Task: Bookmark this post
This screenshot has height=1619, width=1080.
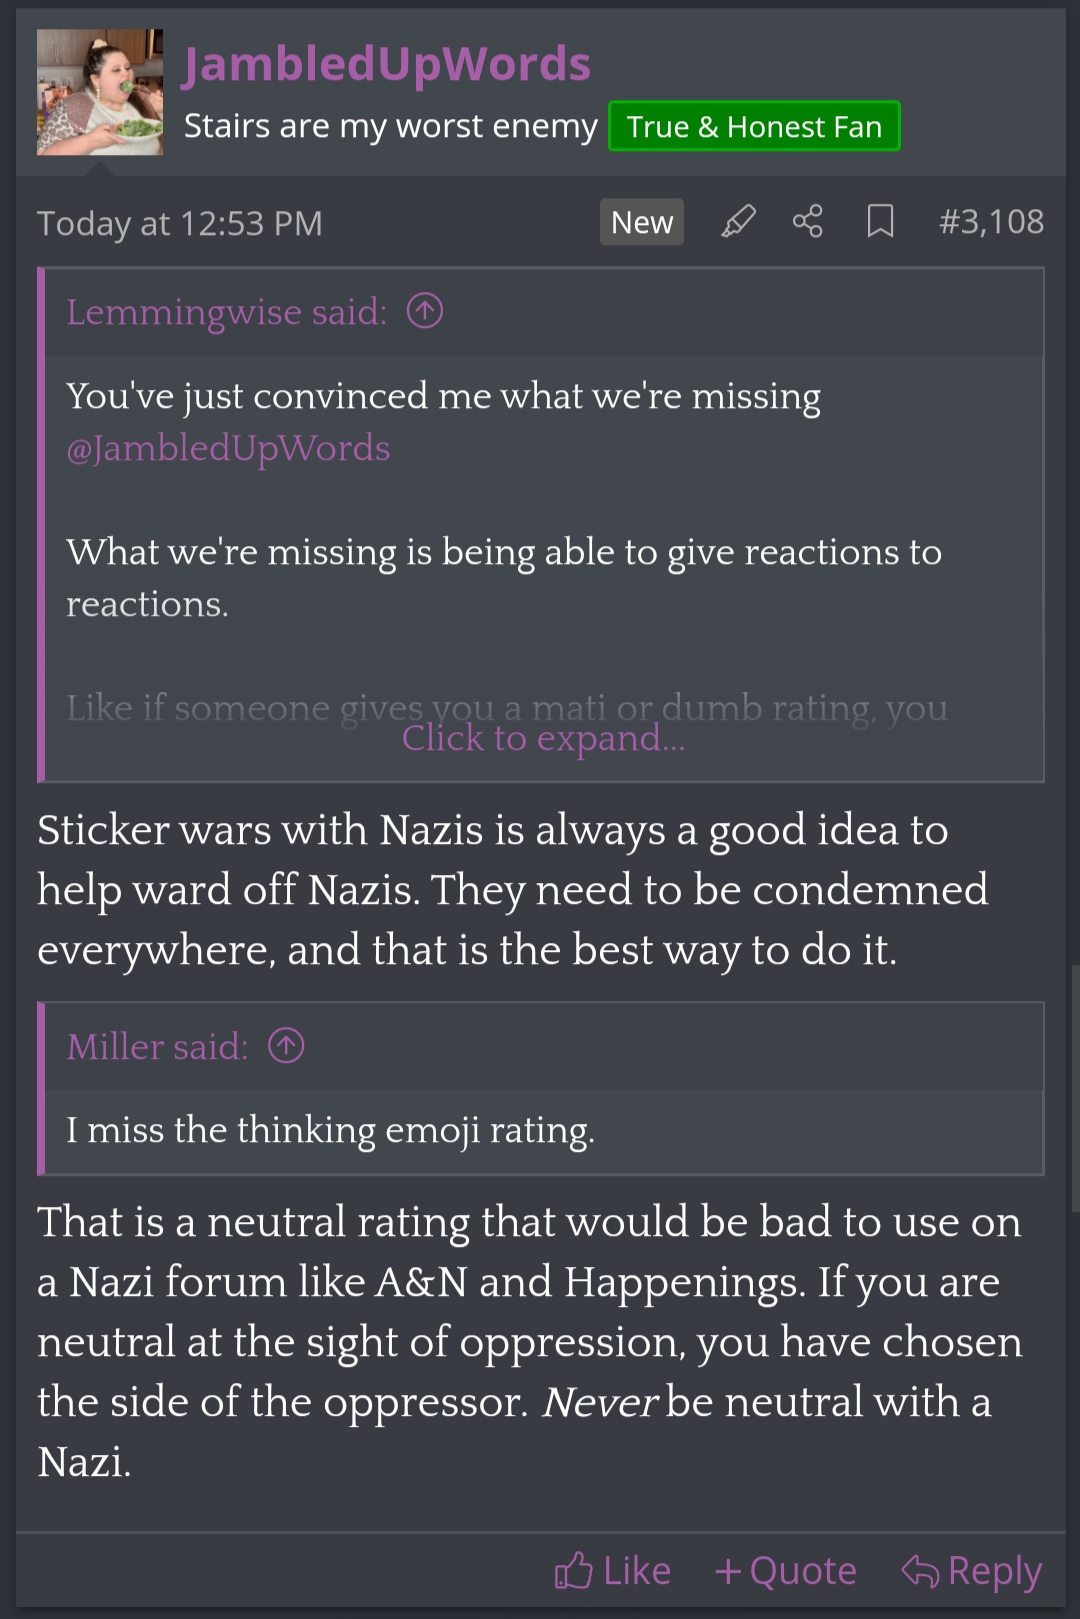Action: (x=880, y=221)
